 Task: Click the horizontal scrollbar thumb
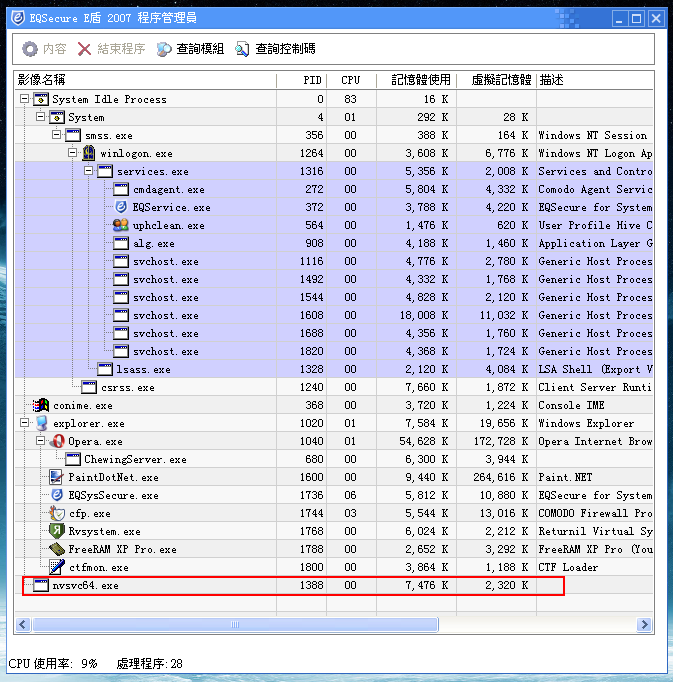point(235,625)
